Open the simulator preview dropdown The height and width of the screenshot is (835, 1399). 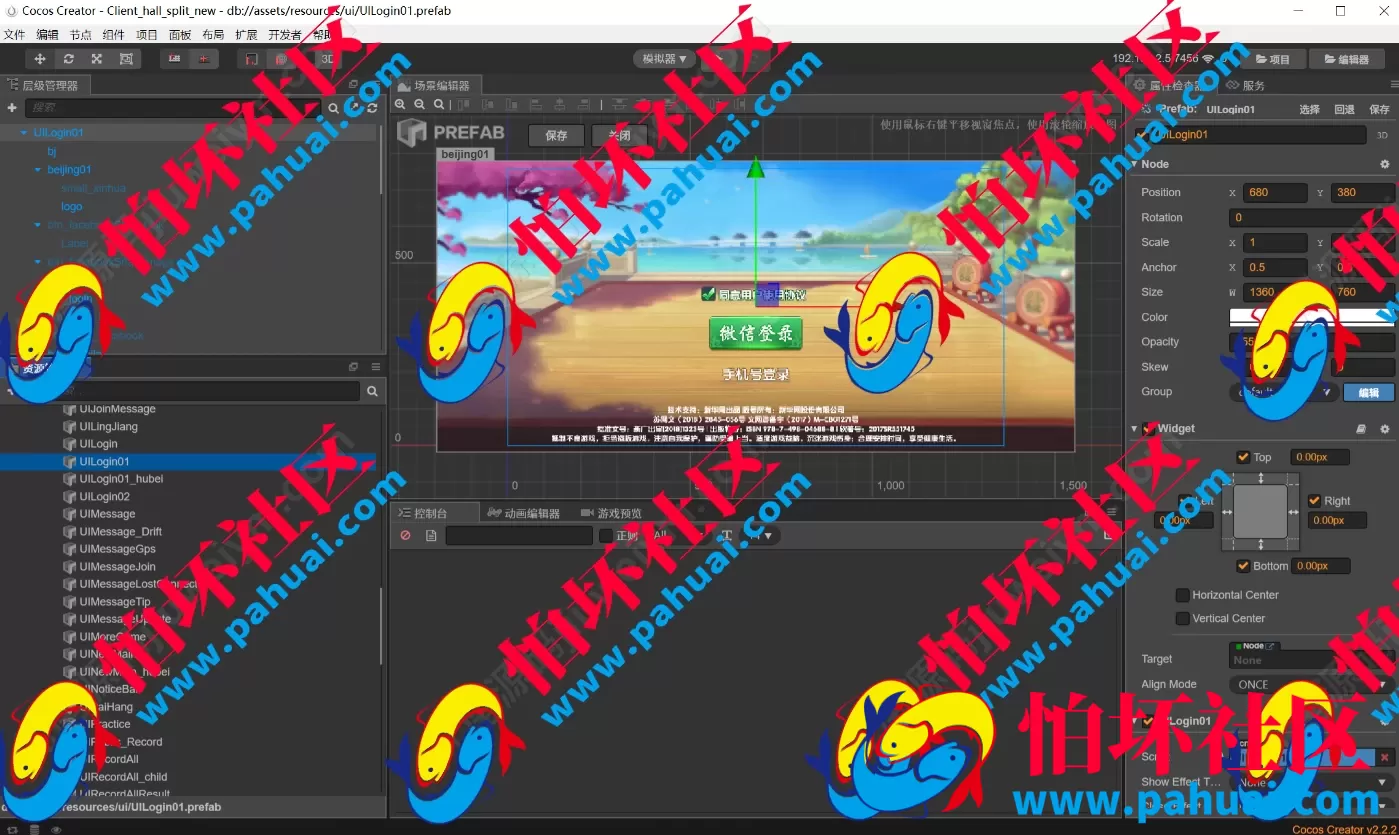[665, 59]
